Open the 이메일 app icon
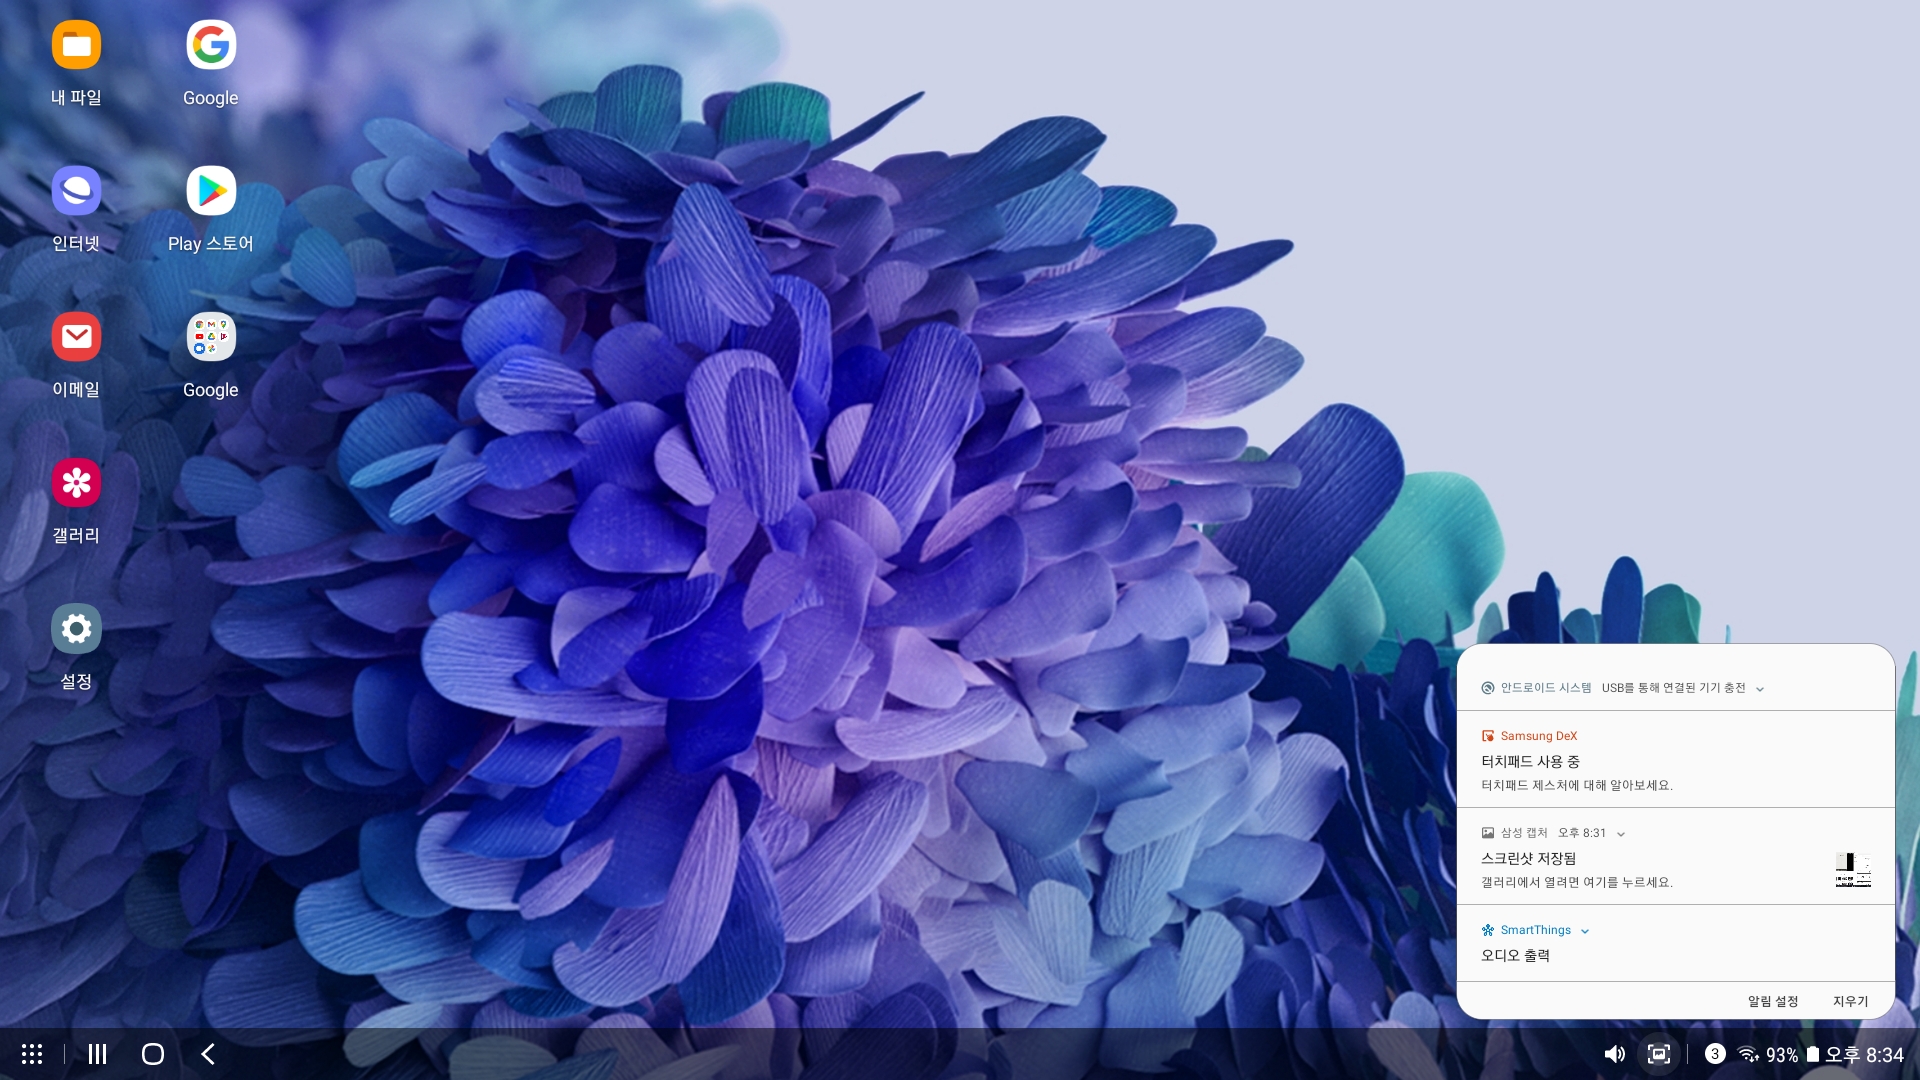 pos(76,337)
